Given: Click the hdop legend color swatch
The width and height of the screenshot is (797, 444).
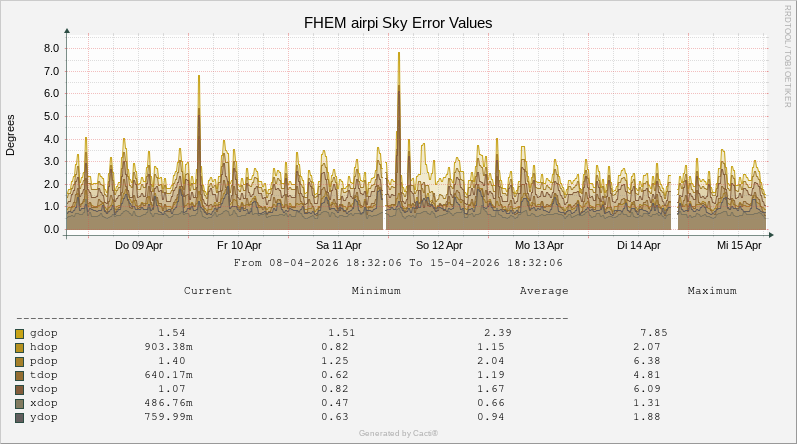Looking at the screenshot, I should coord(19,347).
